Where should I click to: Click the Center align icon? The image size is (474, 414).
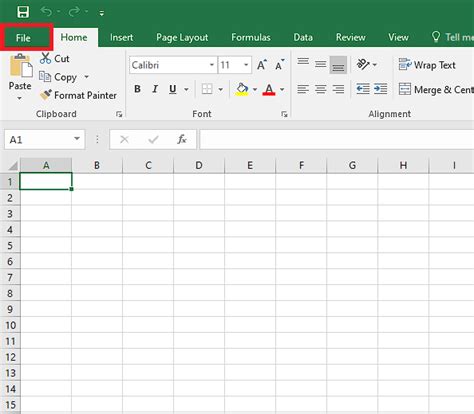[x=320, y=89]
